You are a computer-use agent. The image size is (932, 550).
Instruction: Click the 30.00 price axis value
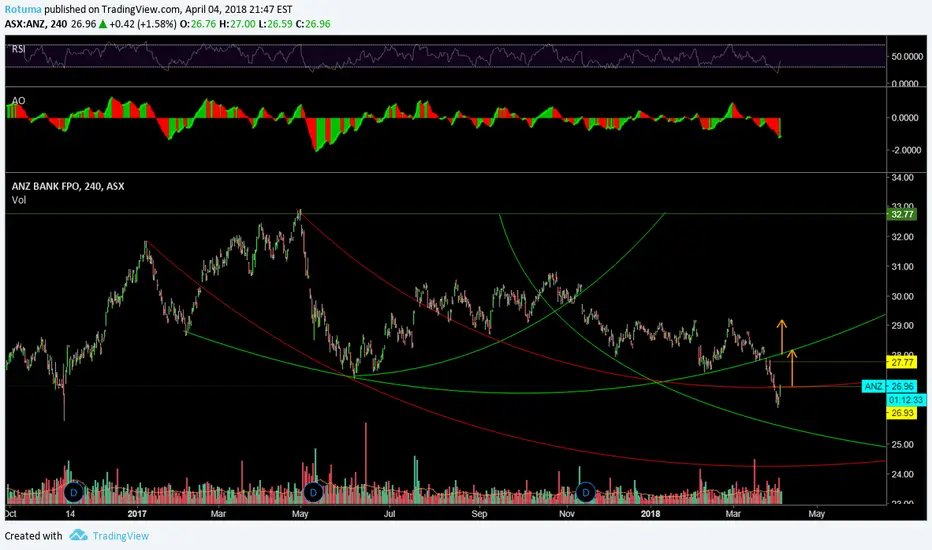click(902, 297)
